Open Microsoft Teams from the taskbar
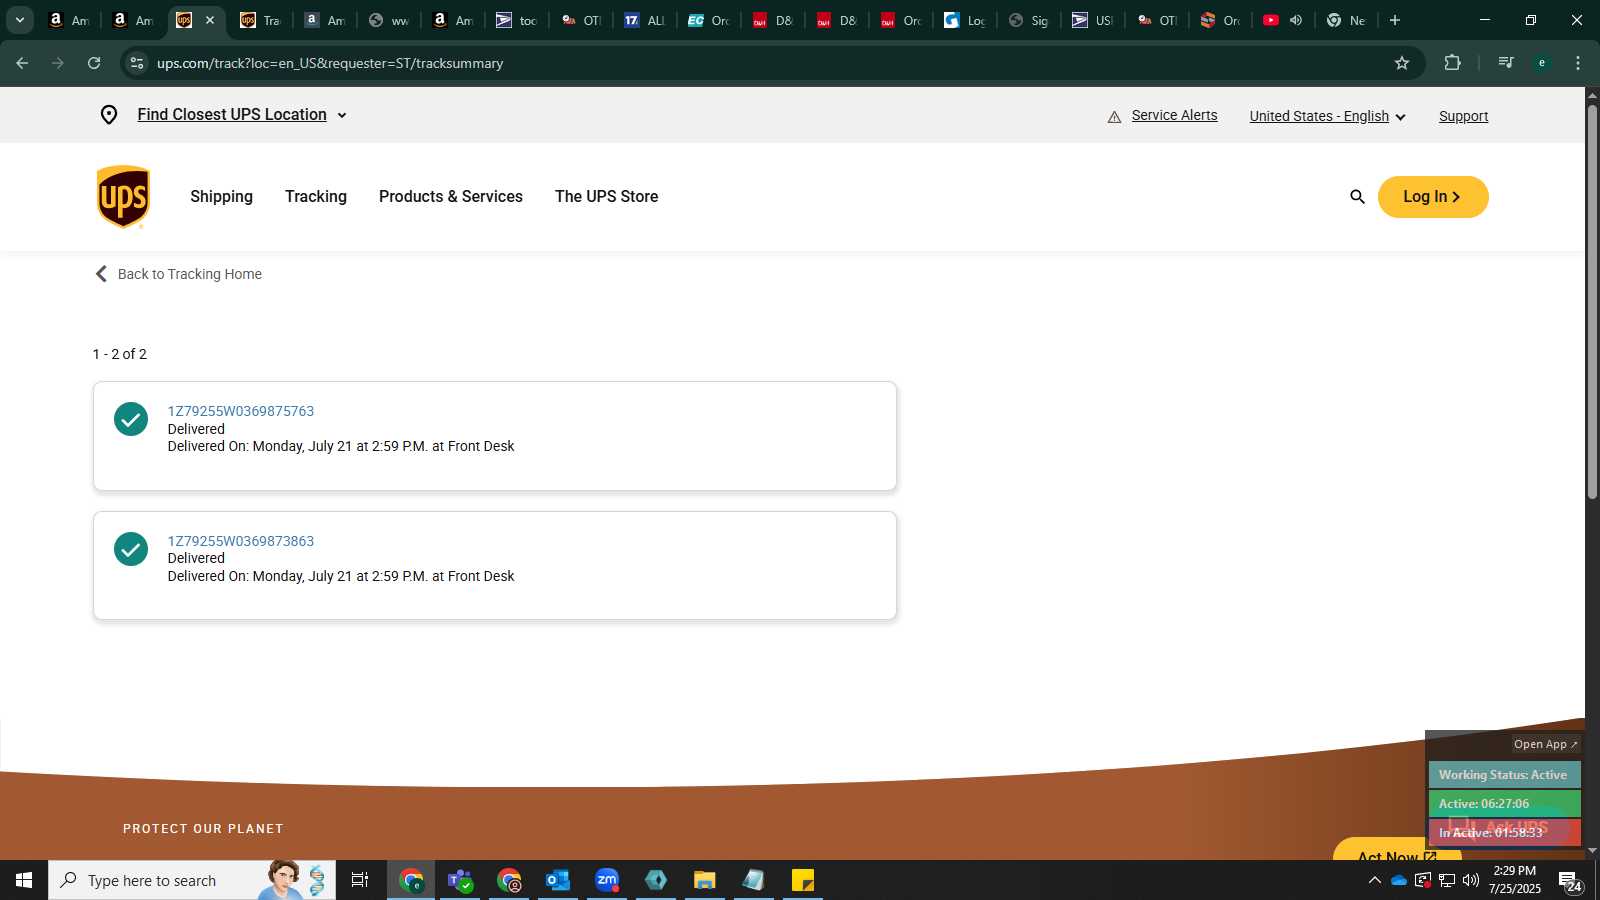Viewport: 1600px width, 900px height. click(460, 880)
